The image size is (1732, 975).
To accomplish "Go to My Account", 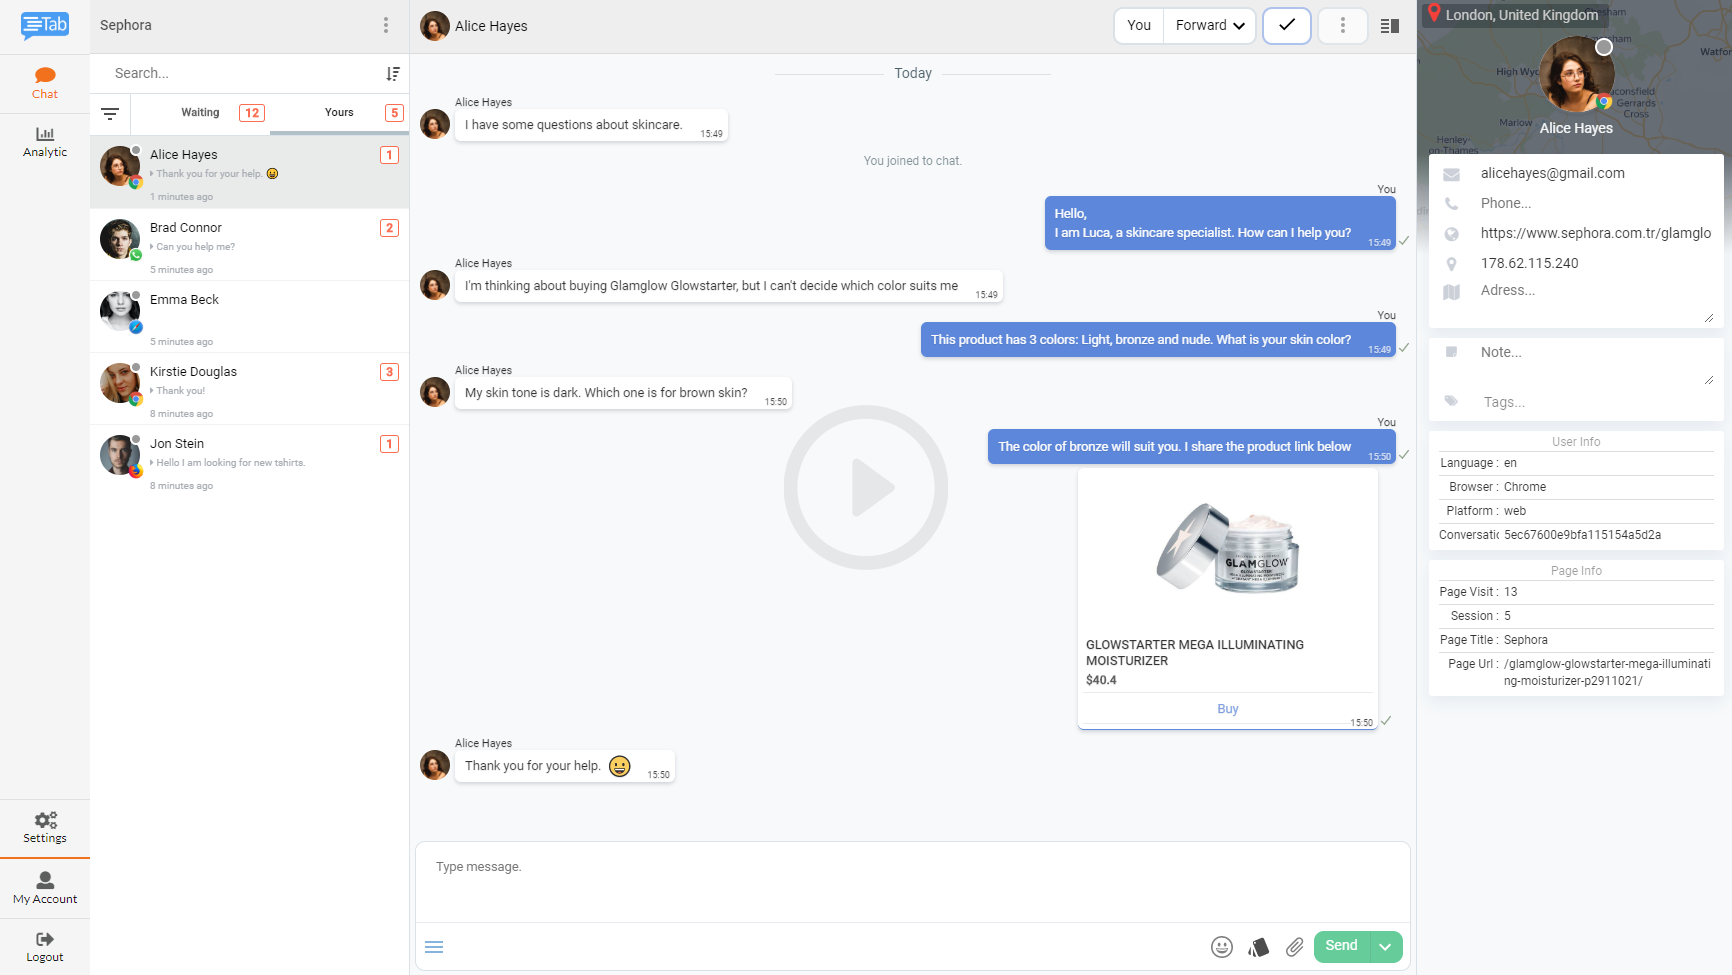I will coord(44,888).
